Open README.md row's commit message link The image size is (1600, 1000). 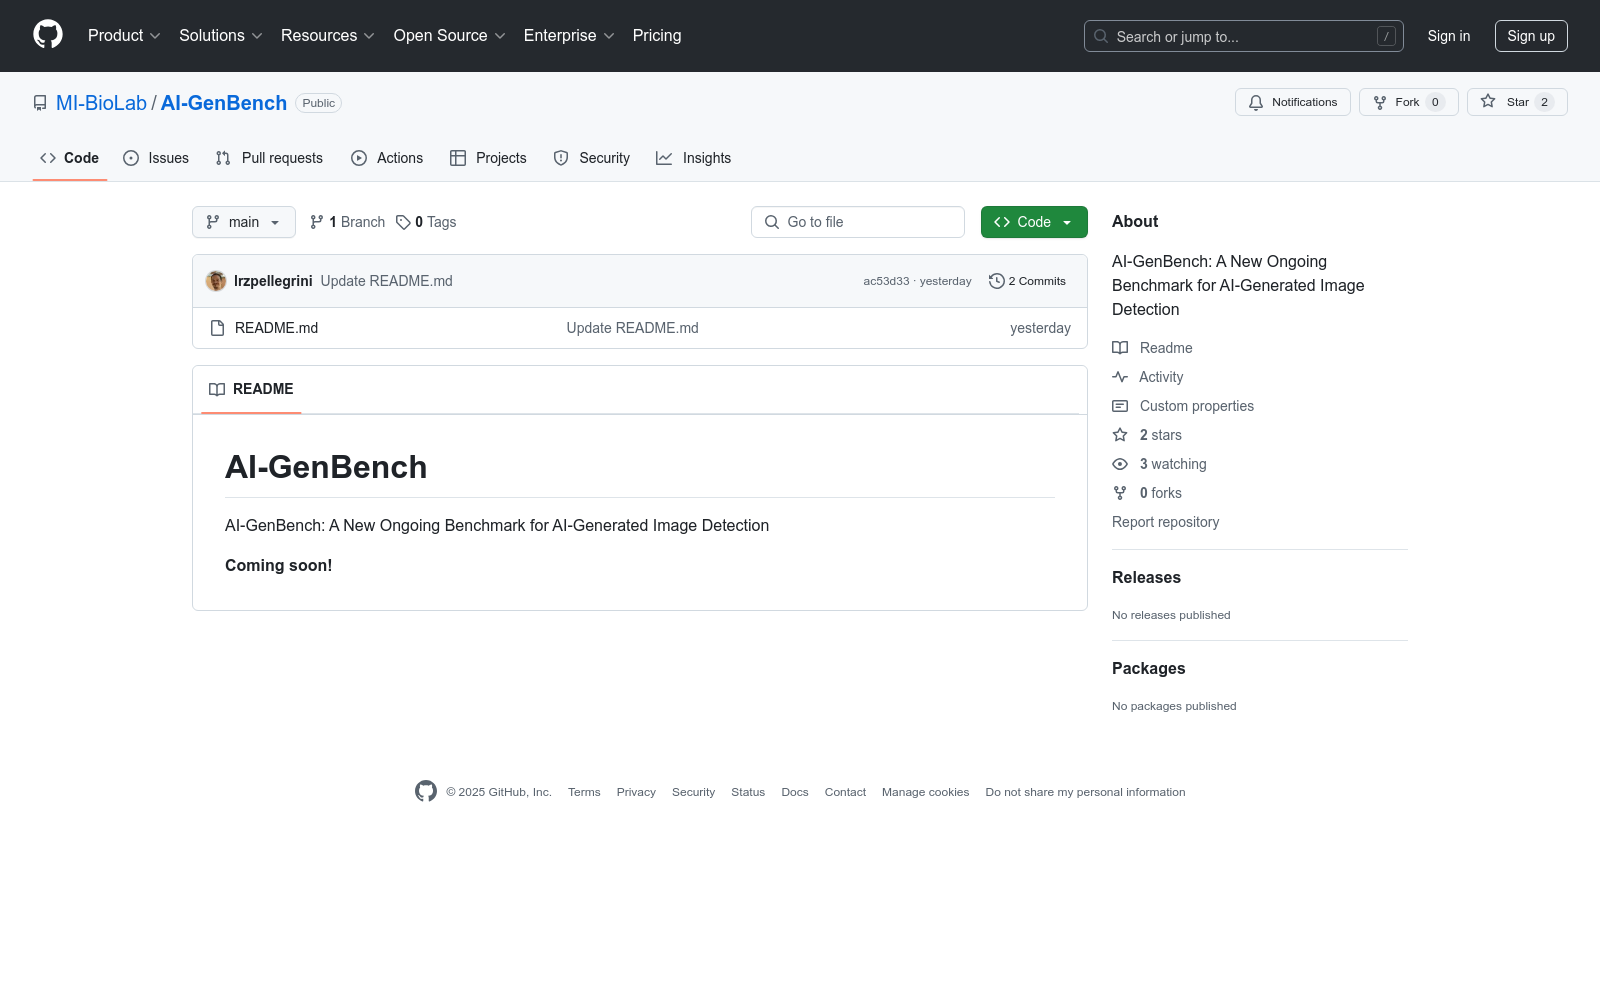coord(633,328)
